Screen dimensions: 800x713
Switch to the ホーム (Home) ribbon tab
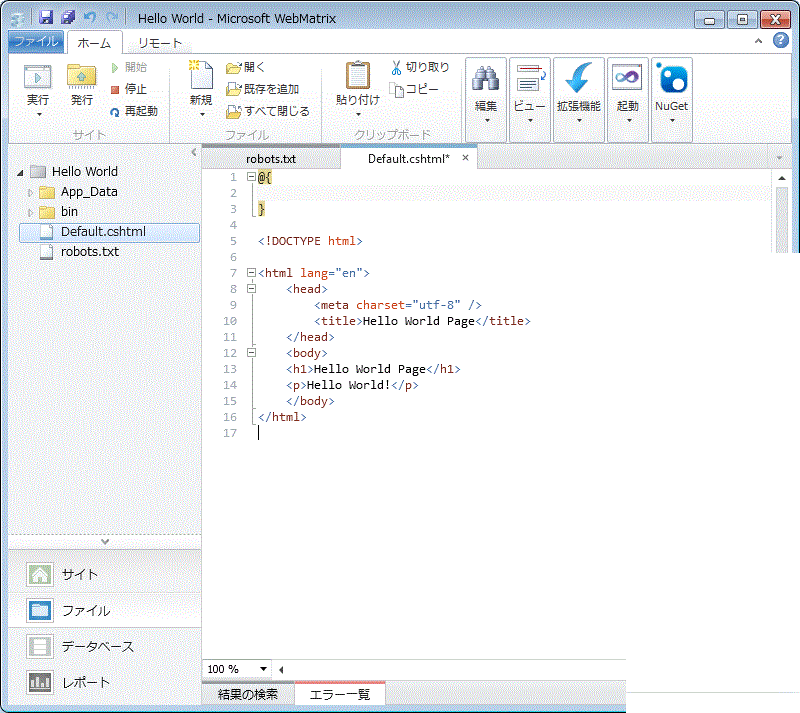pyautogui.click(x=94, y=43)
